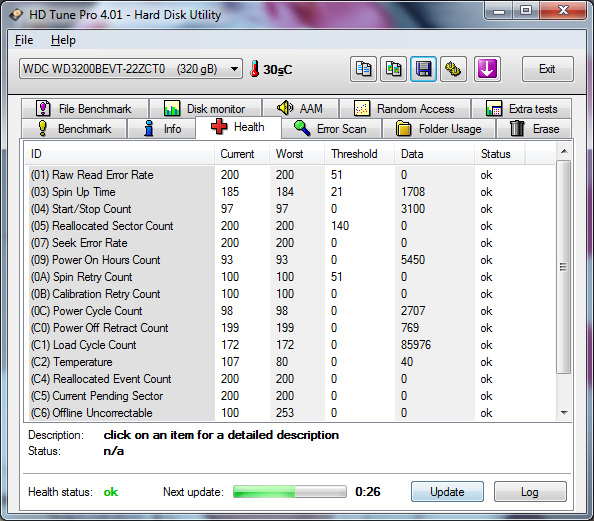Switch to the Folder Usage tab

[439, 129]
